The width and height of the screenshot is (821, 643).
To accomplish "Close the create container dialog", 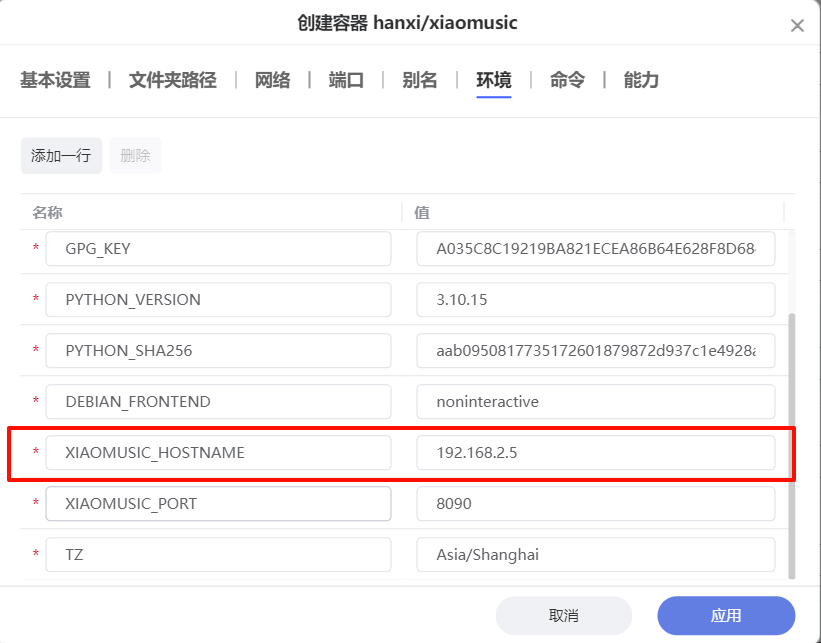I will click(797, 26).
